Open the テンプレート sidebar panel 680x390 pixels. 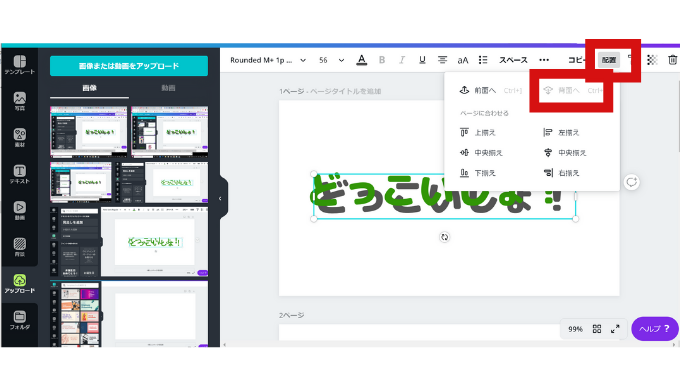20,65
